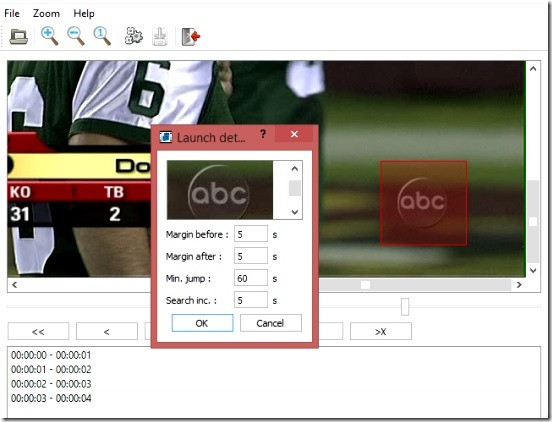Select segment 00:00:02 - 00:00:03
The width and height of the screenshot is (552, 422).
click(51, 384)
